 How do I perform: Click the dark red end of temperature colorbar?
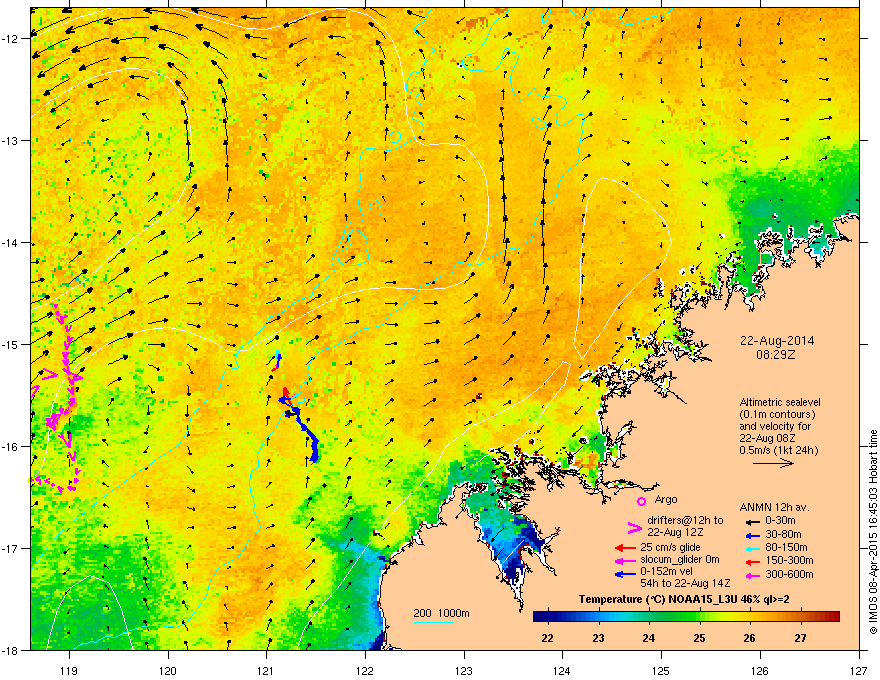(x=834, y=617)
